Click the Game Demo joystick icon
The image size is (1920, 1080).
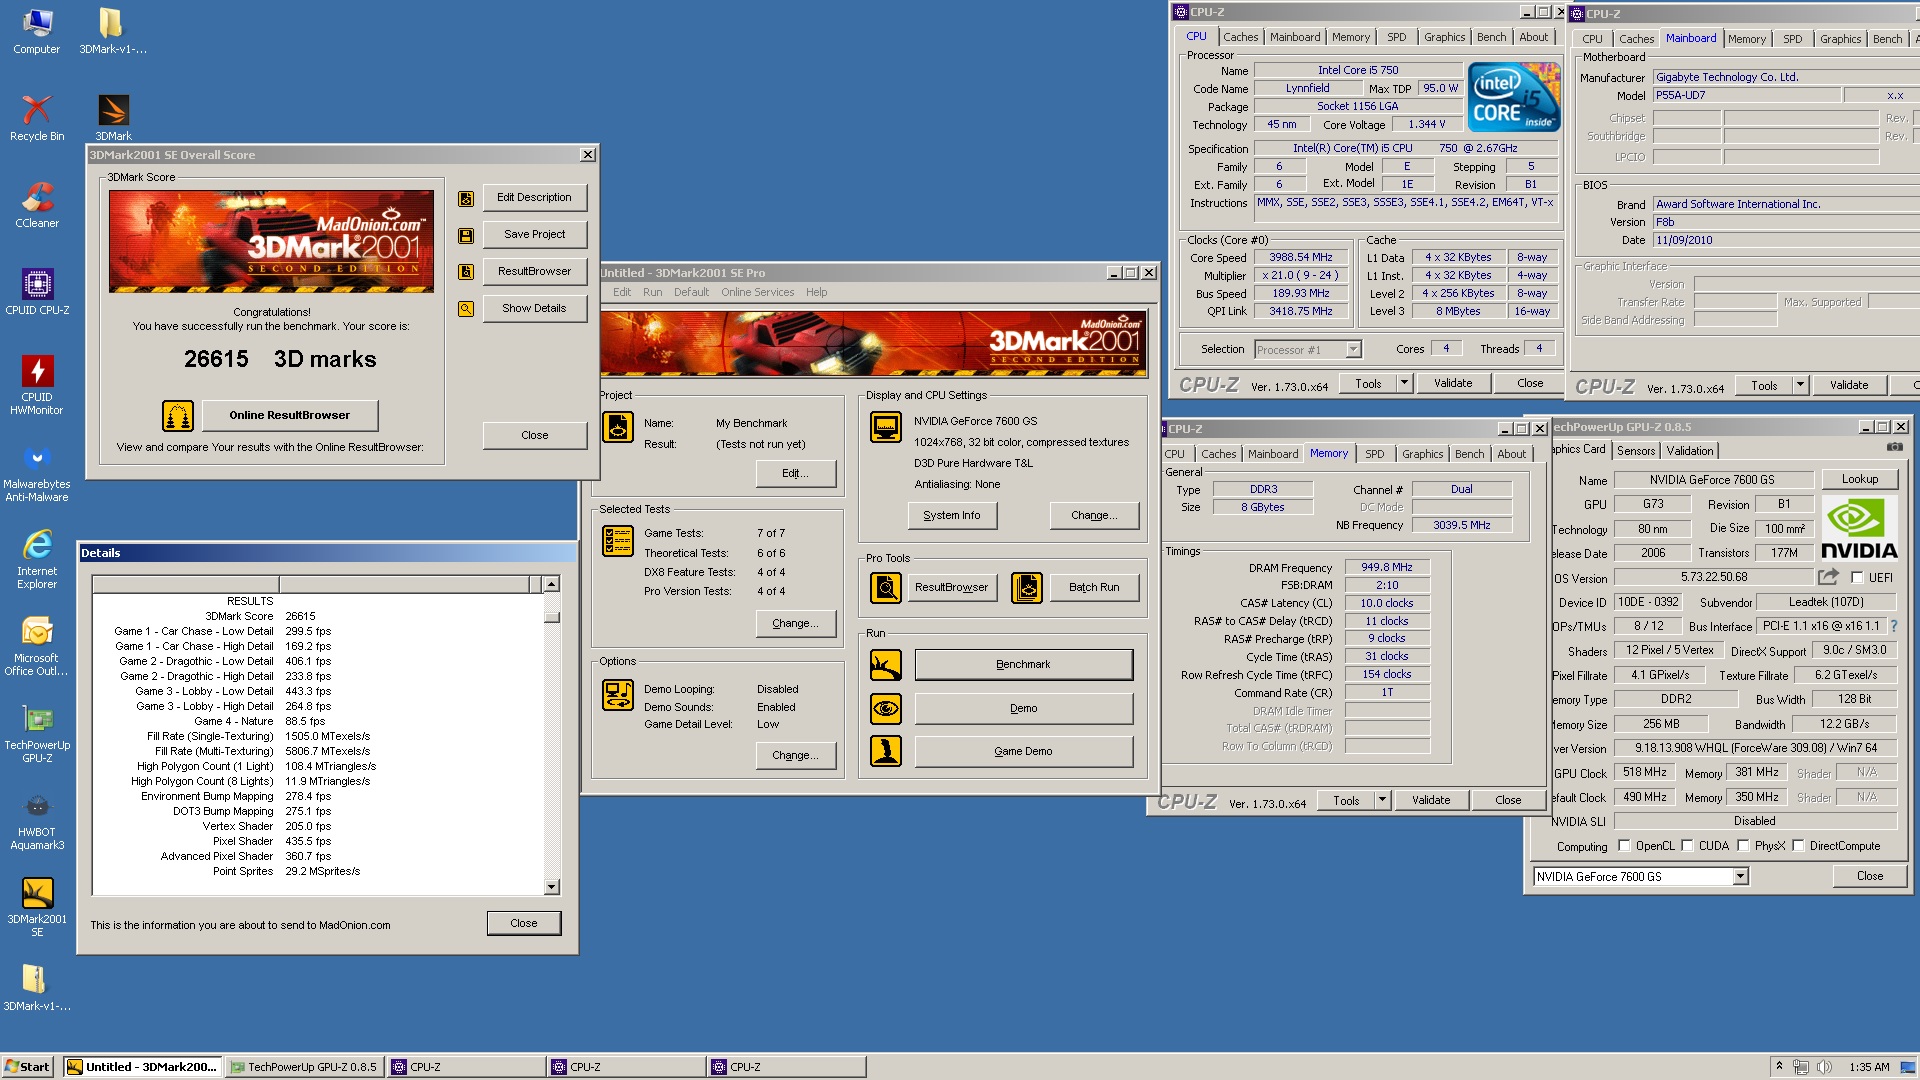[886, 751]
